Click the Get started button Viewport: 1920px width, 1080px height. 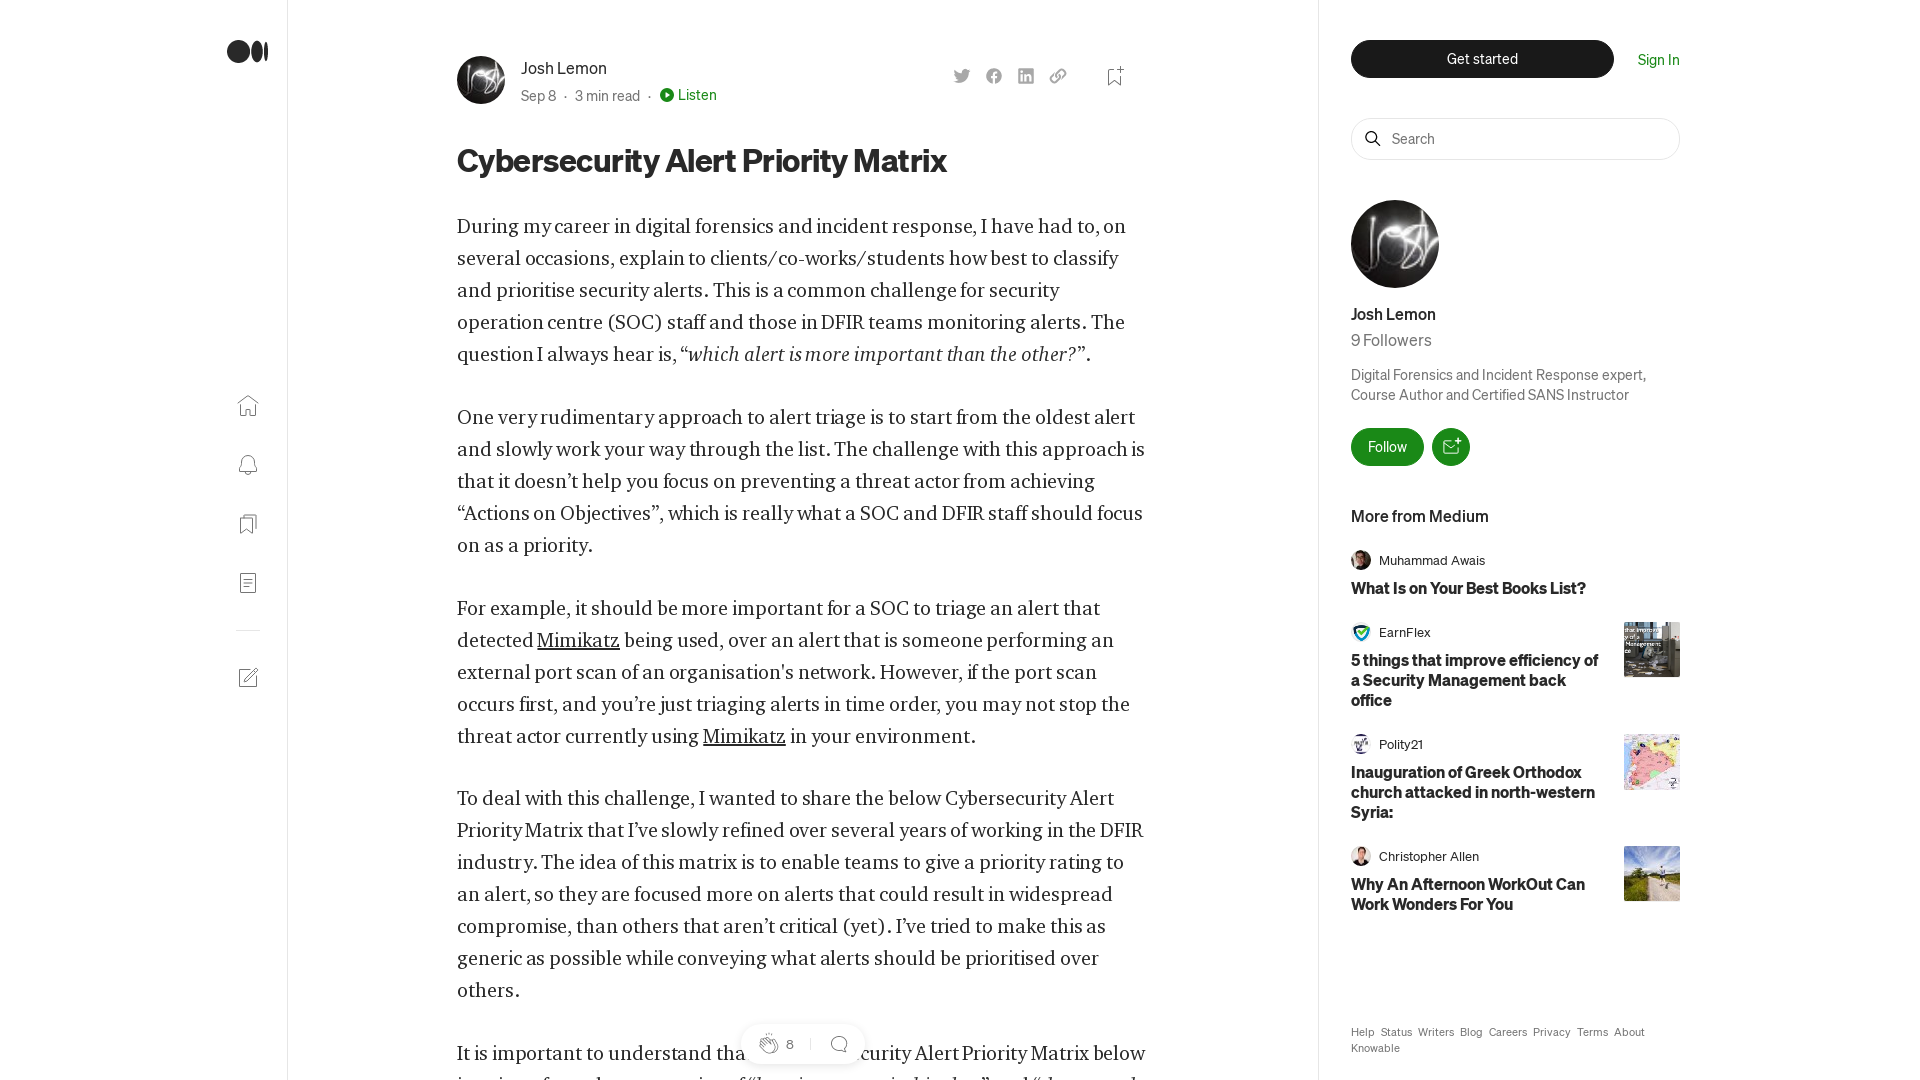point(1481,59)
